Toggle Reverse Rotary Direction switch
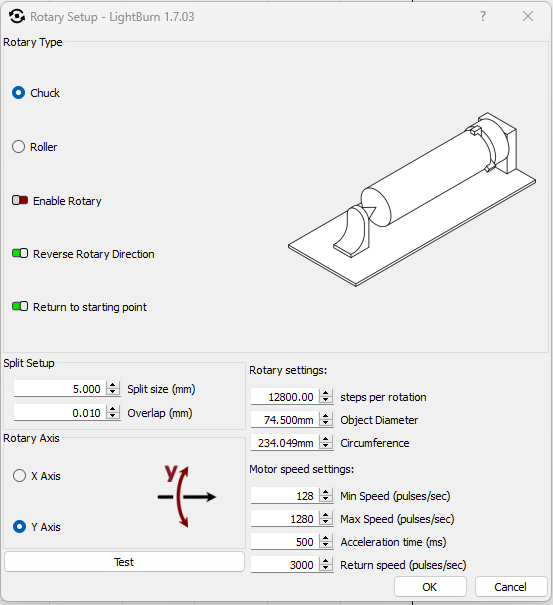Viewport: 553px width, 605px height. (20, 253)
